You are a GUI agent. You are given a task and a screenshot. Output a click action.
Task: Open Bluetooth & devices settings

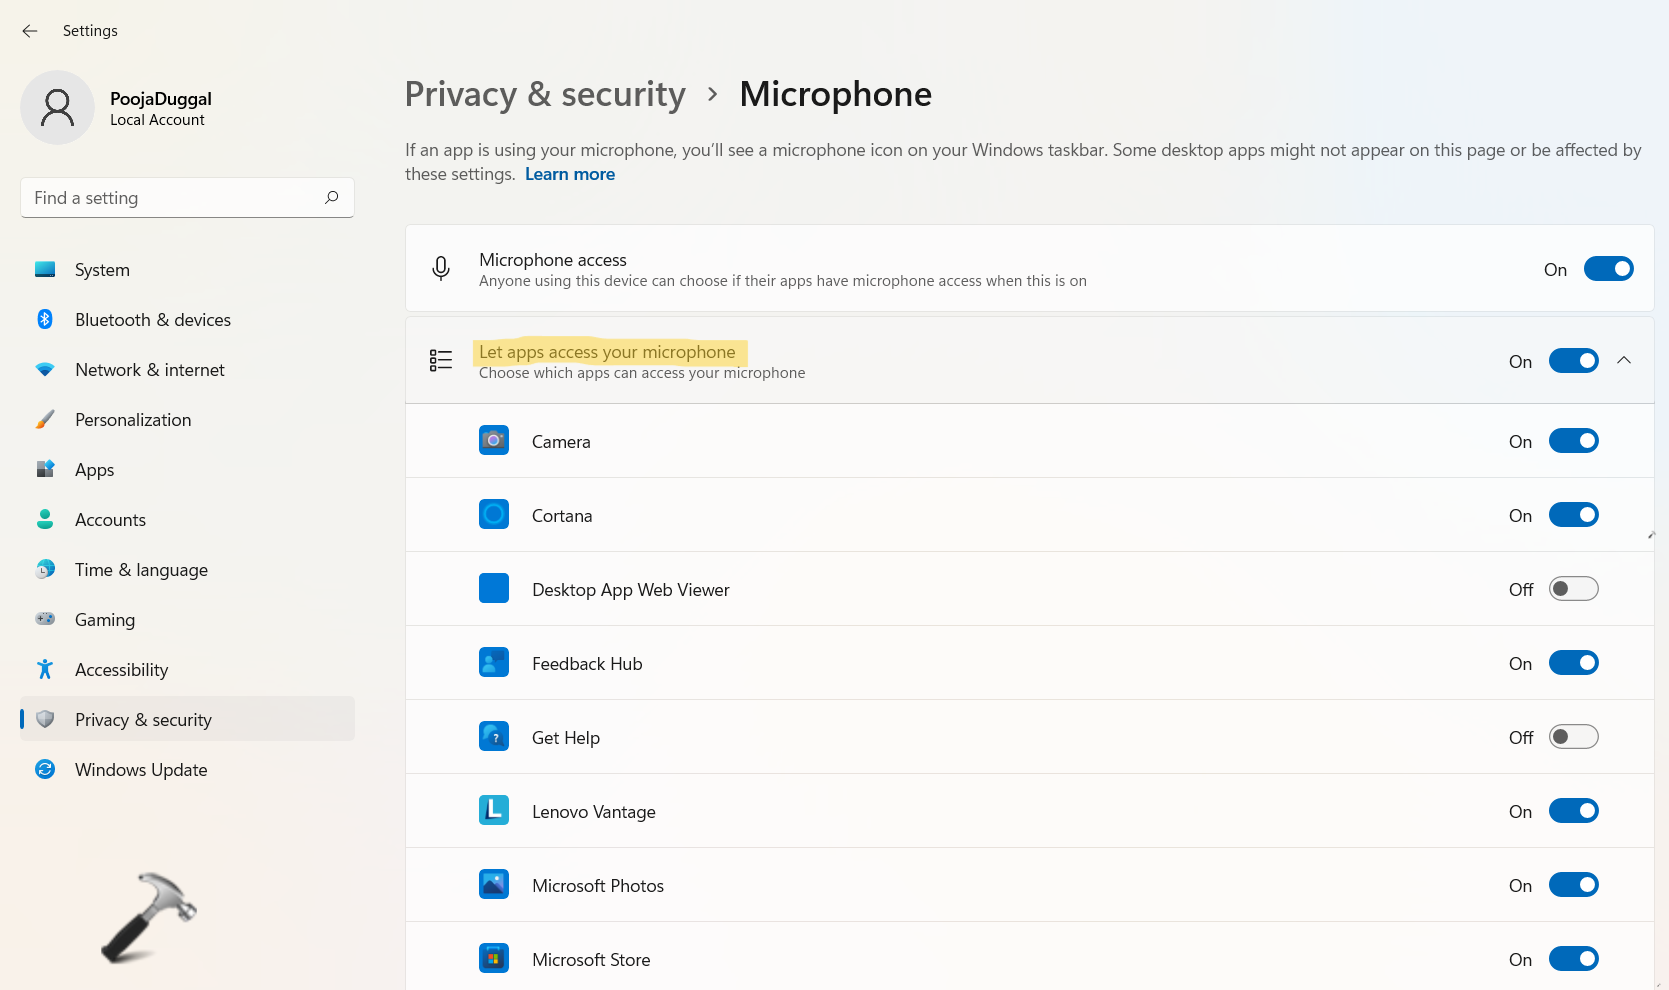152,320
